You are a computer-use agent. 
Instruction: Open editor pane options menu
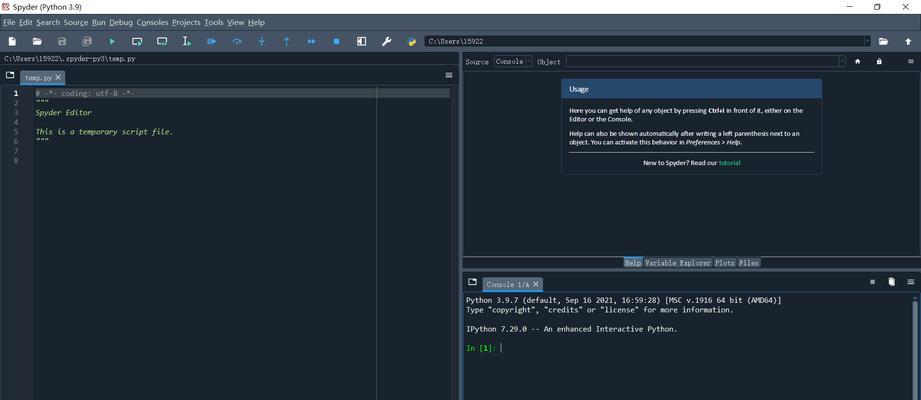(x=449, y=75)
